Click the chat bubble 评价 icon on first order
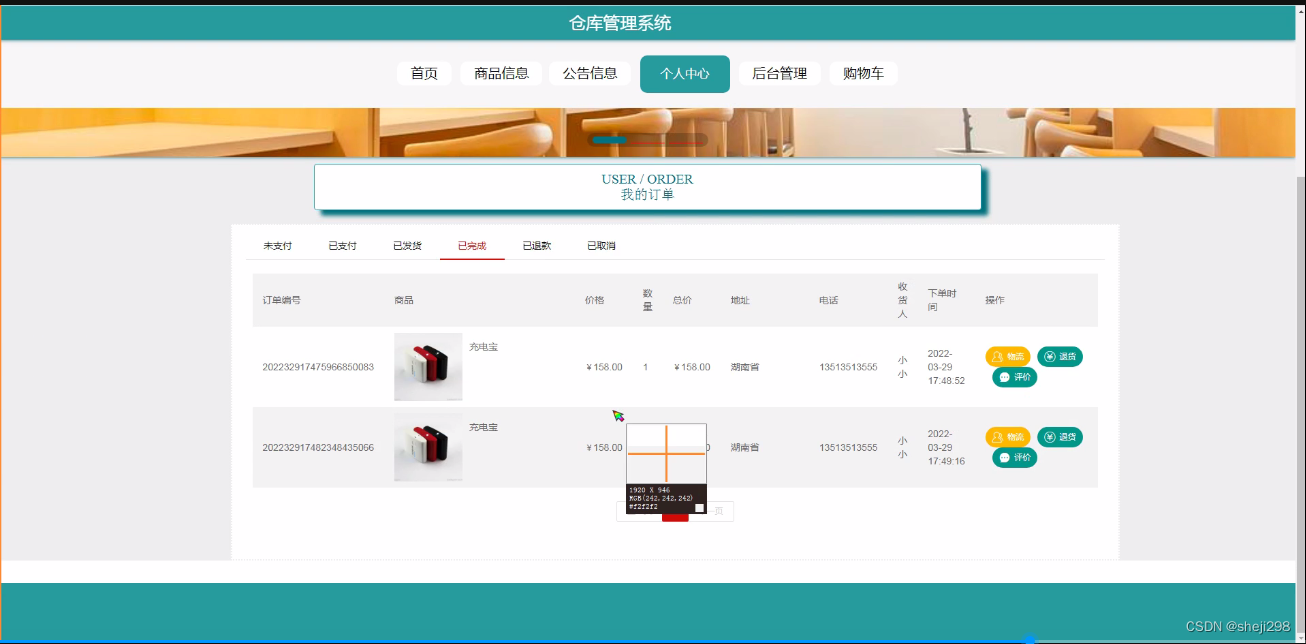1306x644 pixels. 1014,377
